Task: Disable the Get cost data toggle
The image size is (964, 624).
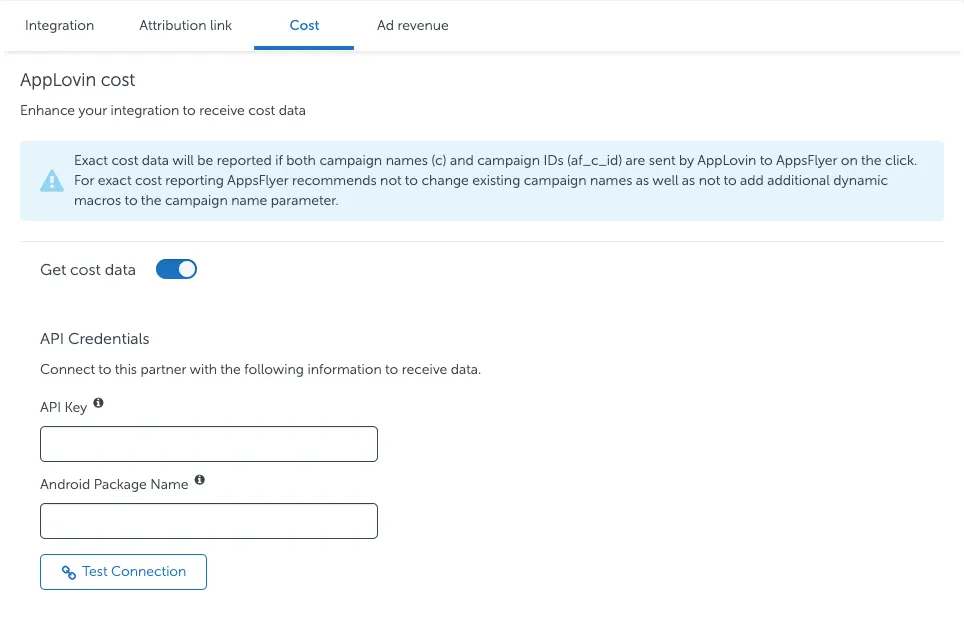Action: tap(176, 269)
